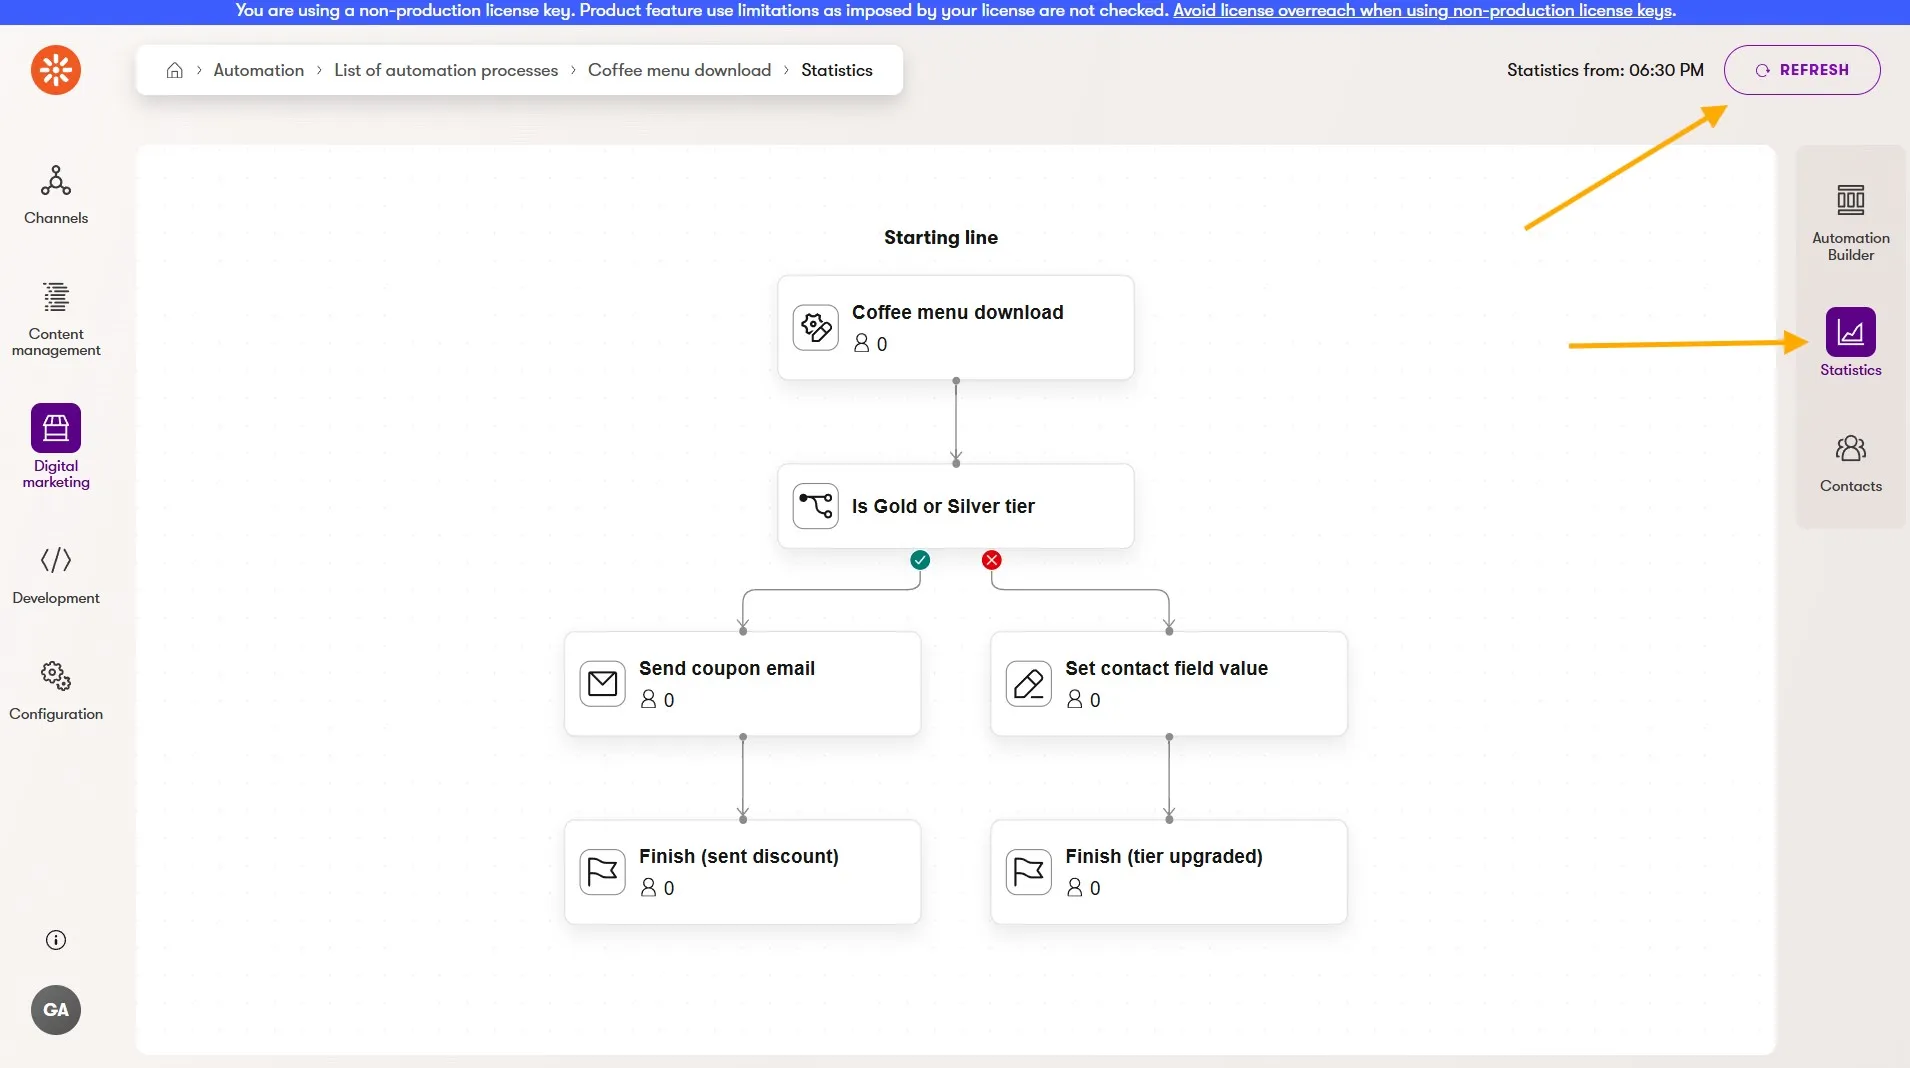The image size is (1910, 1068).
Task: Click Automation breadcrumb link
Action: coord(258,70)
